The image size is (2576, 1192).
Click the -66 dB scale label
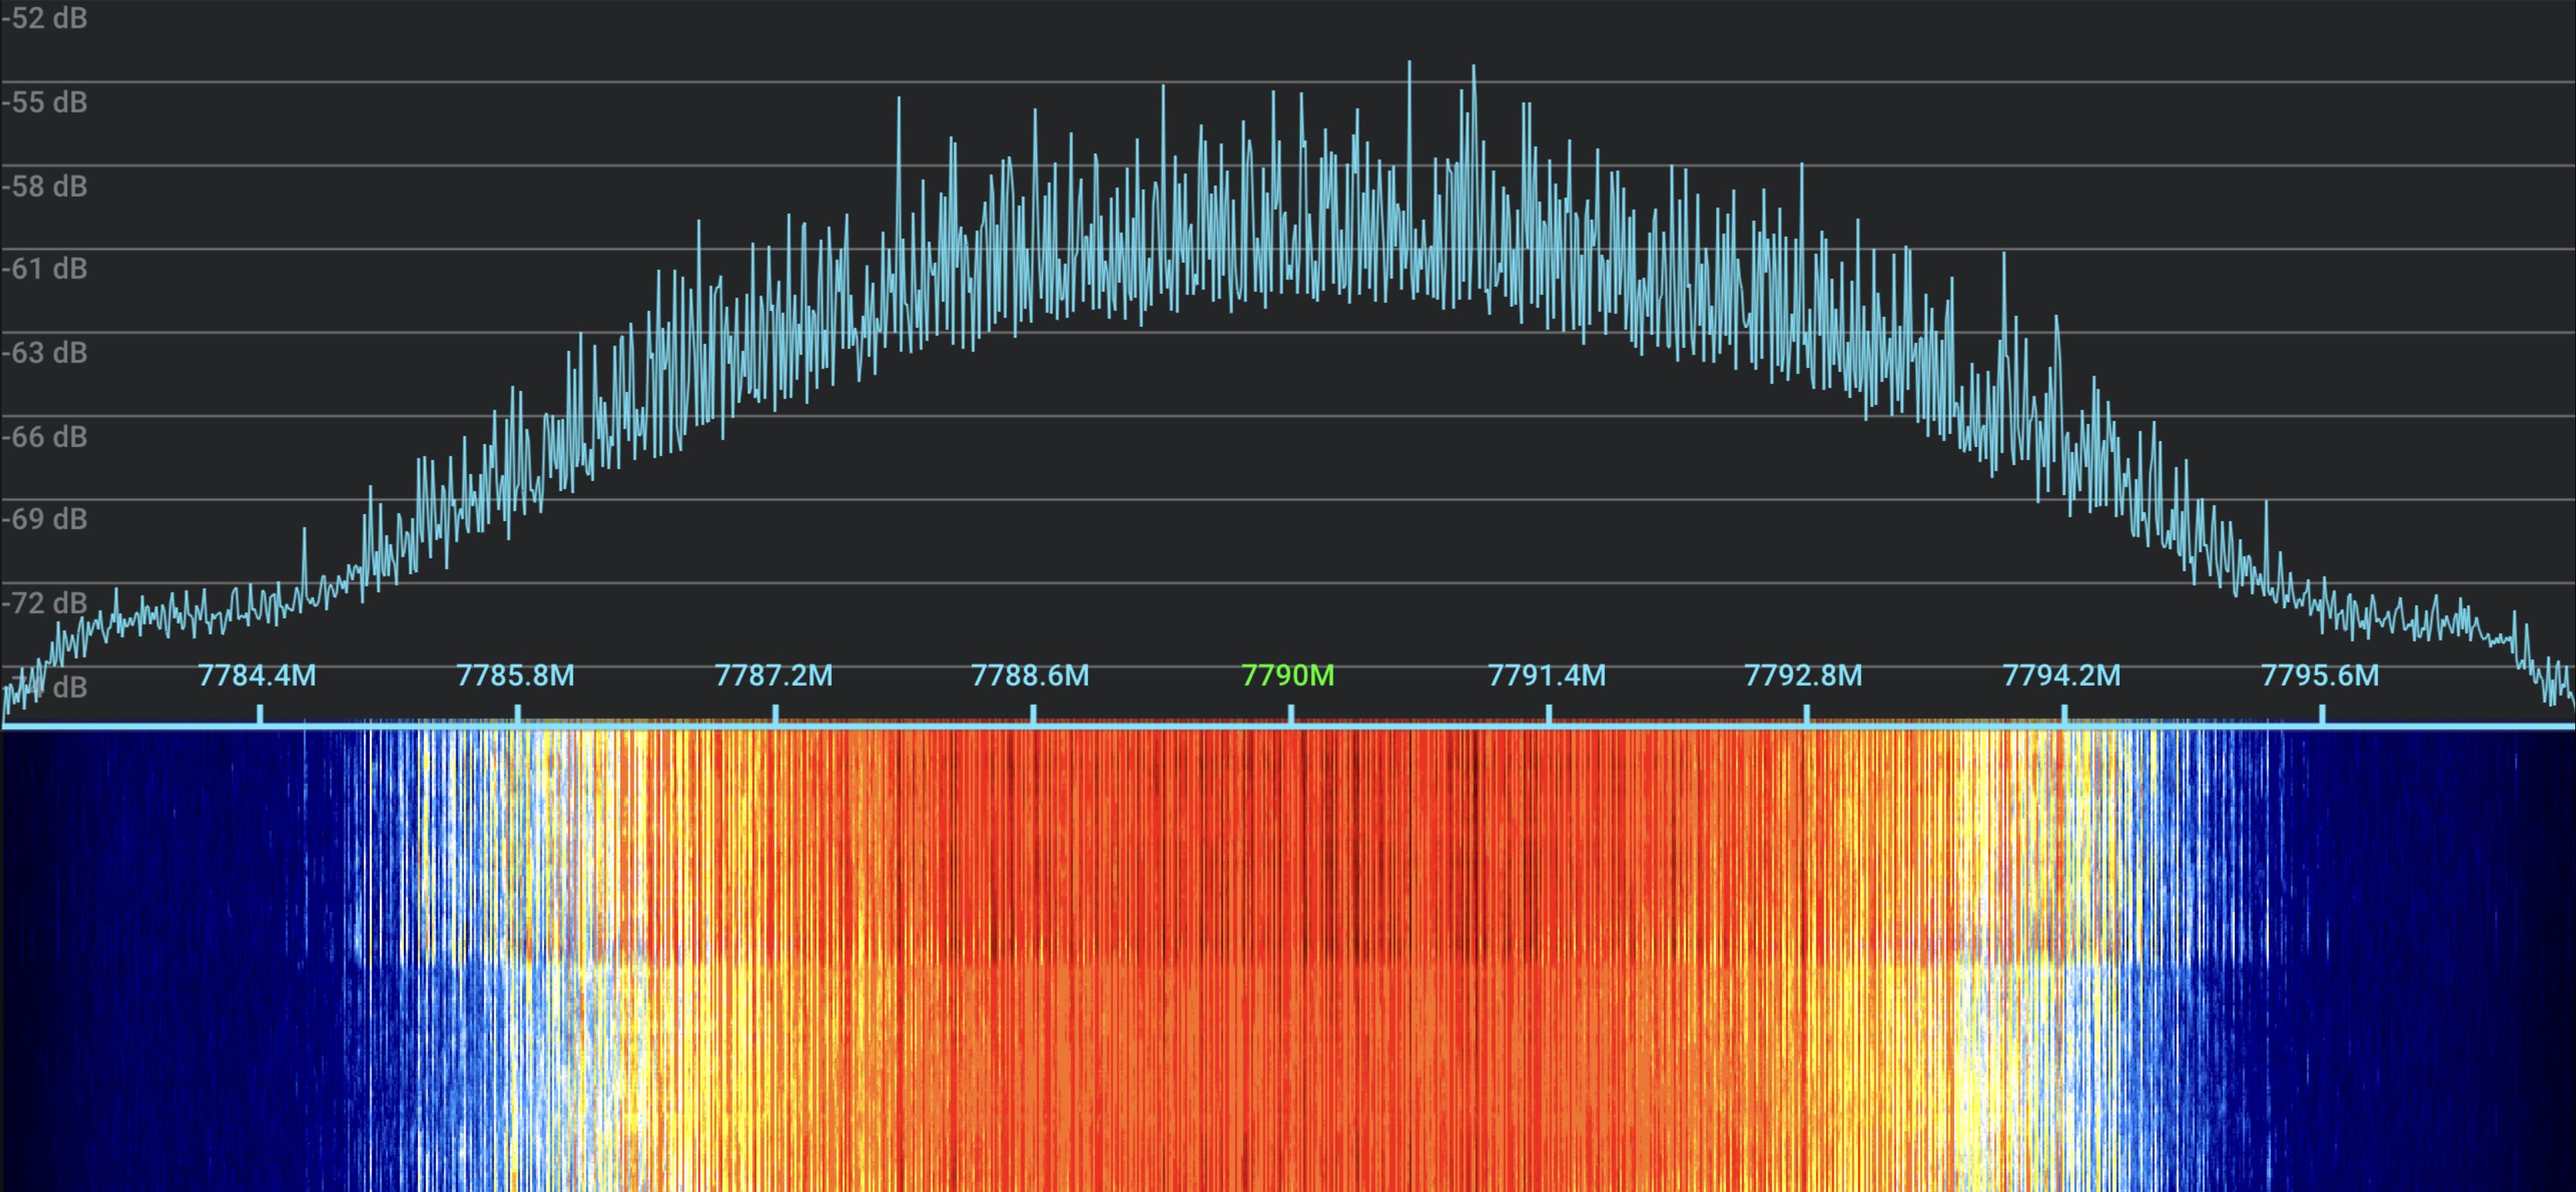tap(44, 436)
